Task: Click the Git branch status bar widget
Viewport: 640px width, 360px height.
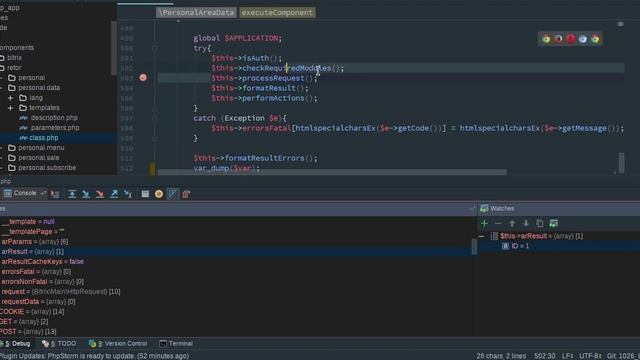Action: tap(623, 356)
